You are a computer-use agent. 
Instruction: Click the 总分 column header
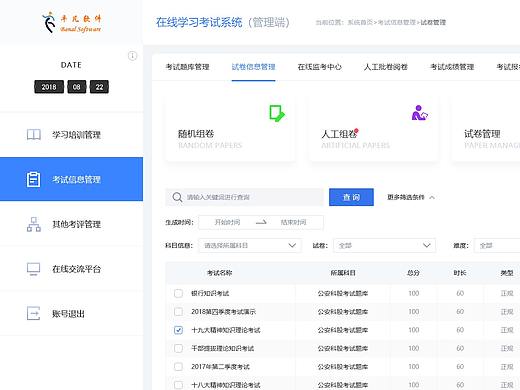click(413, 273)
